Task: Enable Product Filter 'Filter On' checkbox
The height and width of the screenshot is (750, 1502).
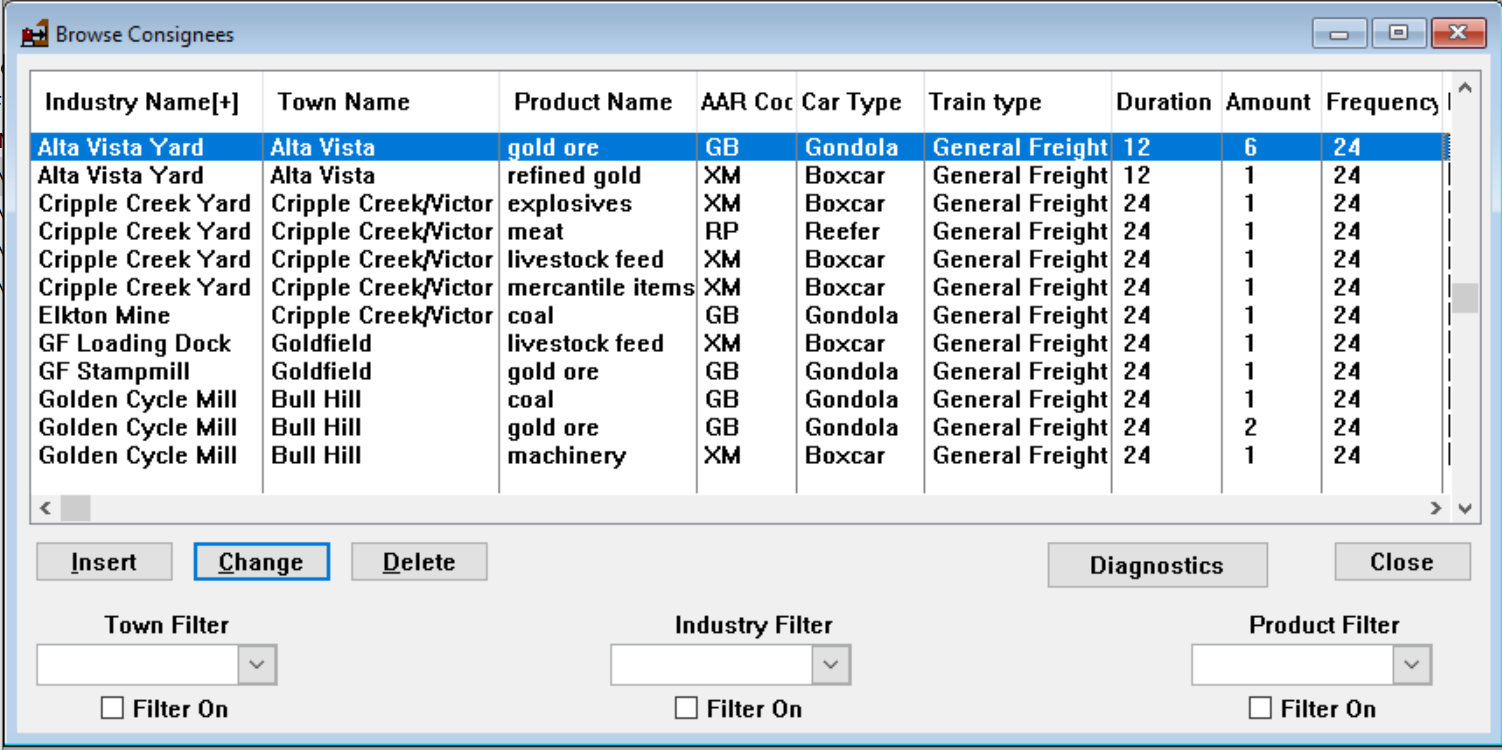Action: 1260,709
